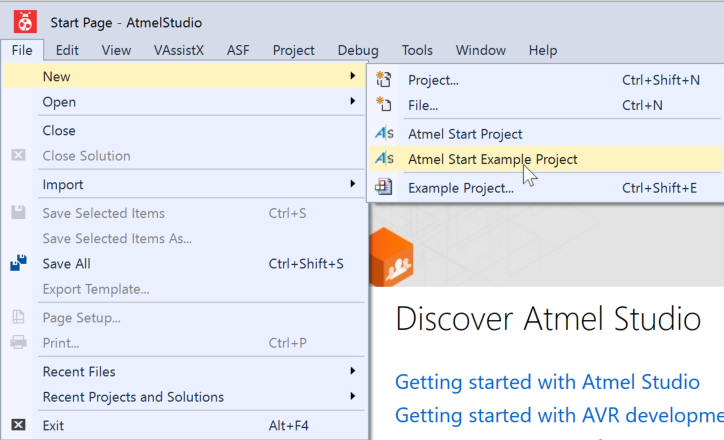Viewport: 724px width, 440px height.
Task: Expand the Import submenu arrow
Action: click(x=353, y=184)
